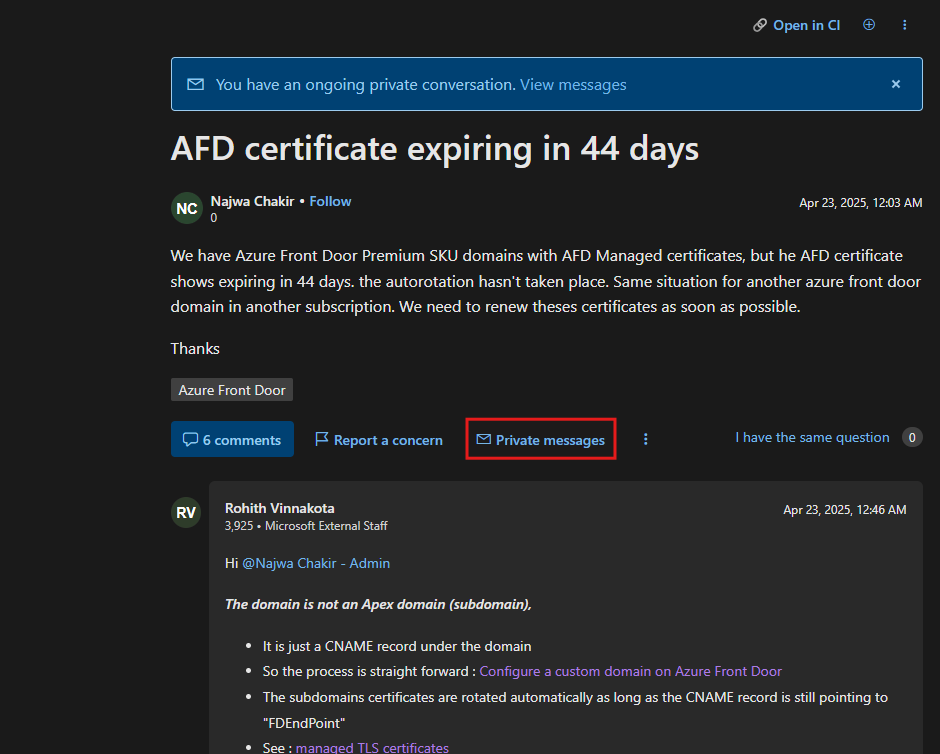Click the RV avatar of Rohith Vinnakota

(186, 512)
